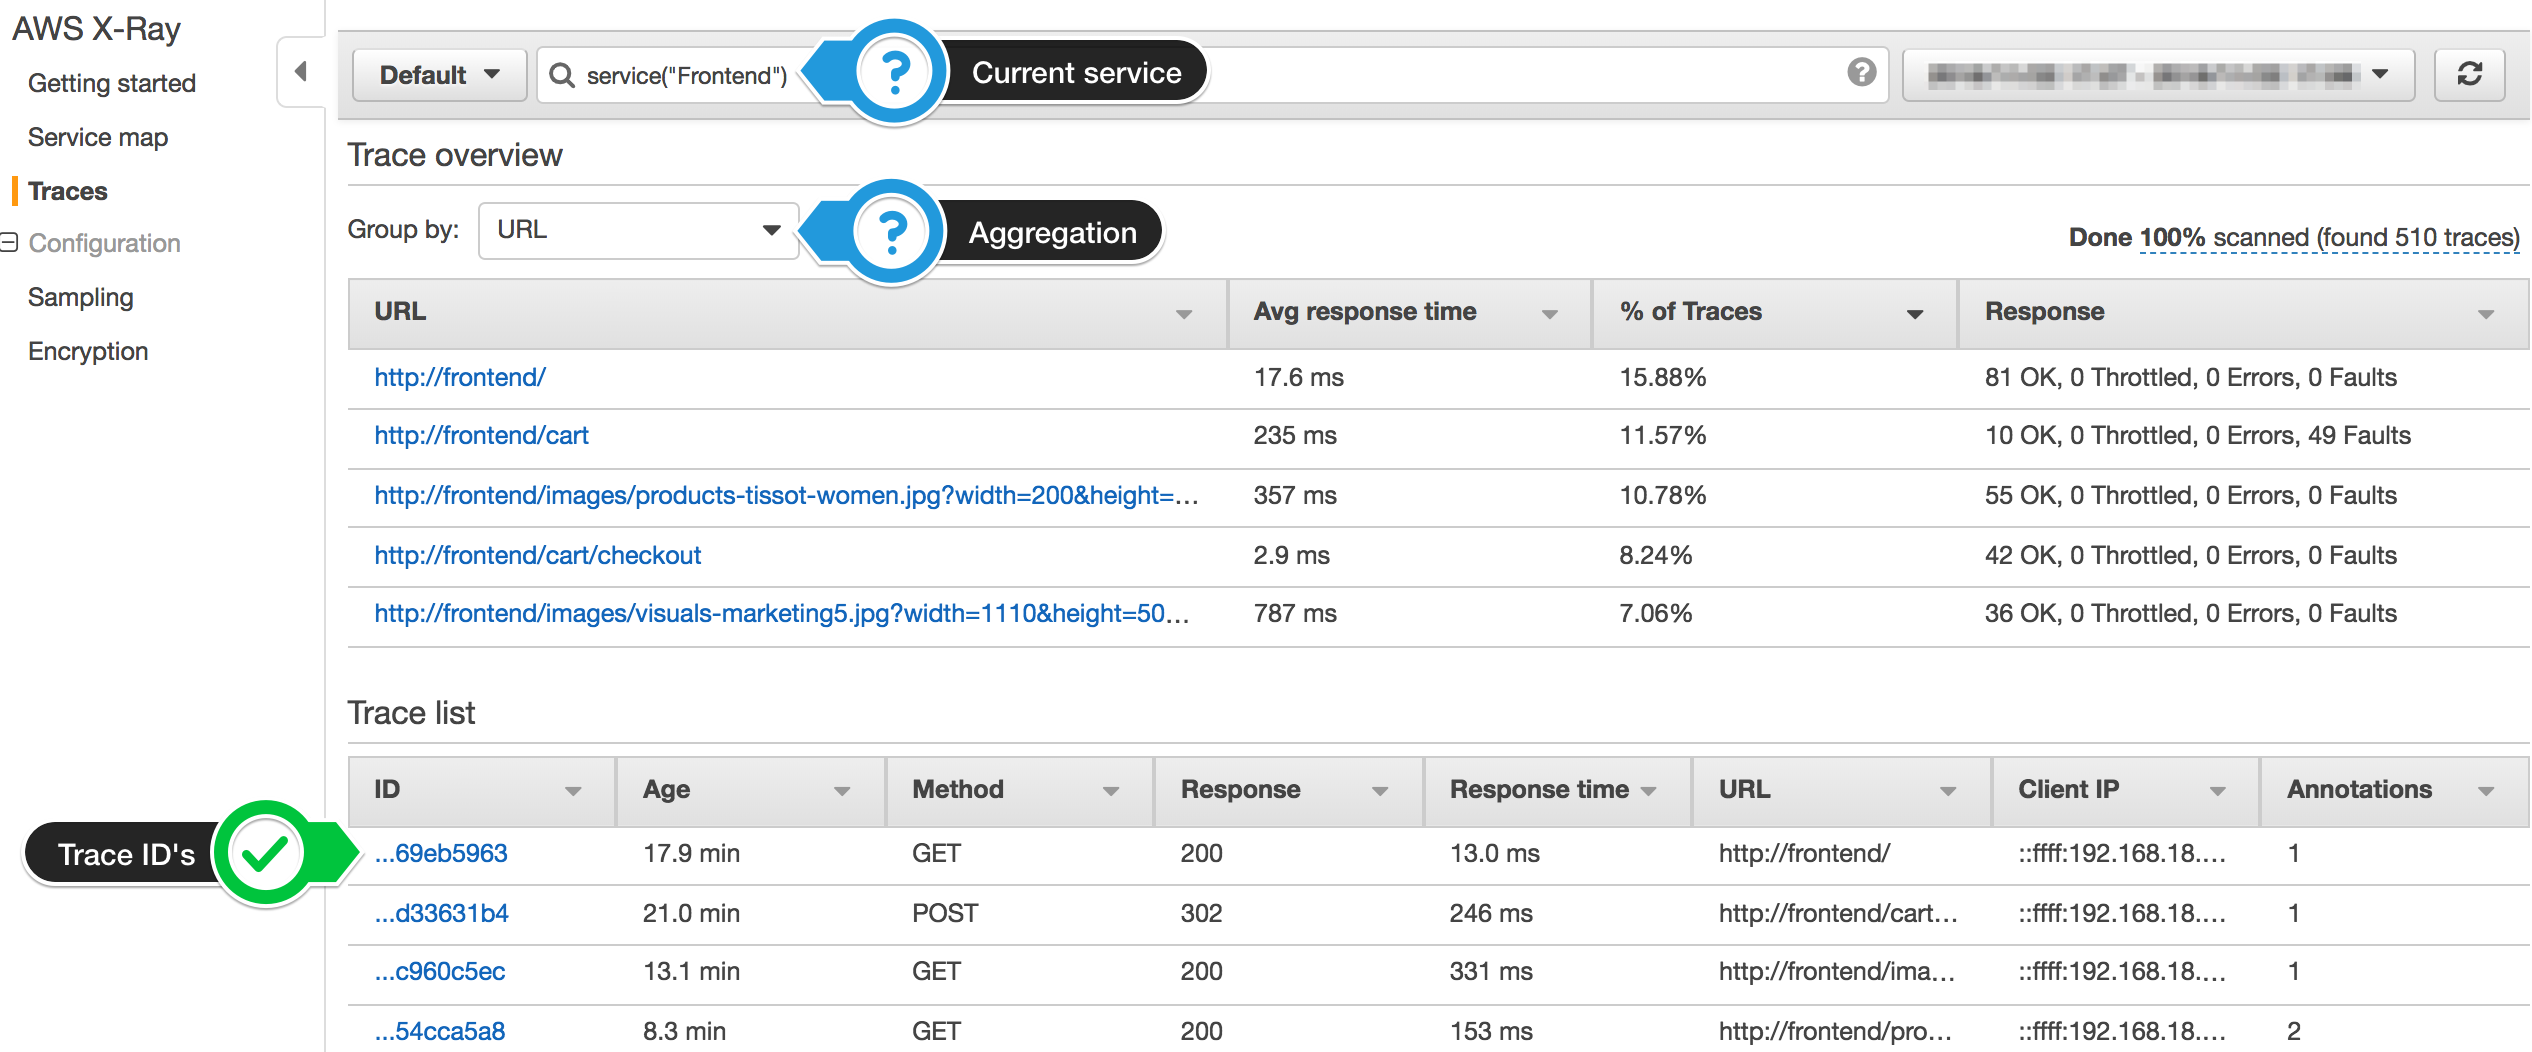The width and height of the screenshot is (2532, 1052).
Task: Go to Service map page
Action: (x=98, y=137)
